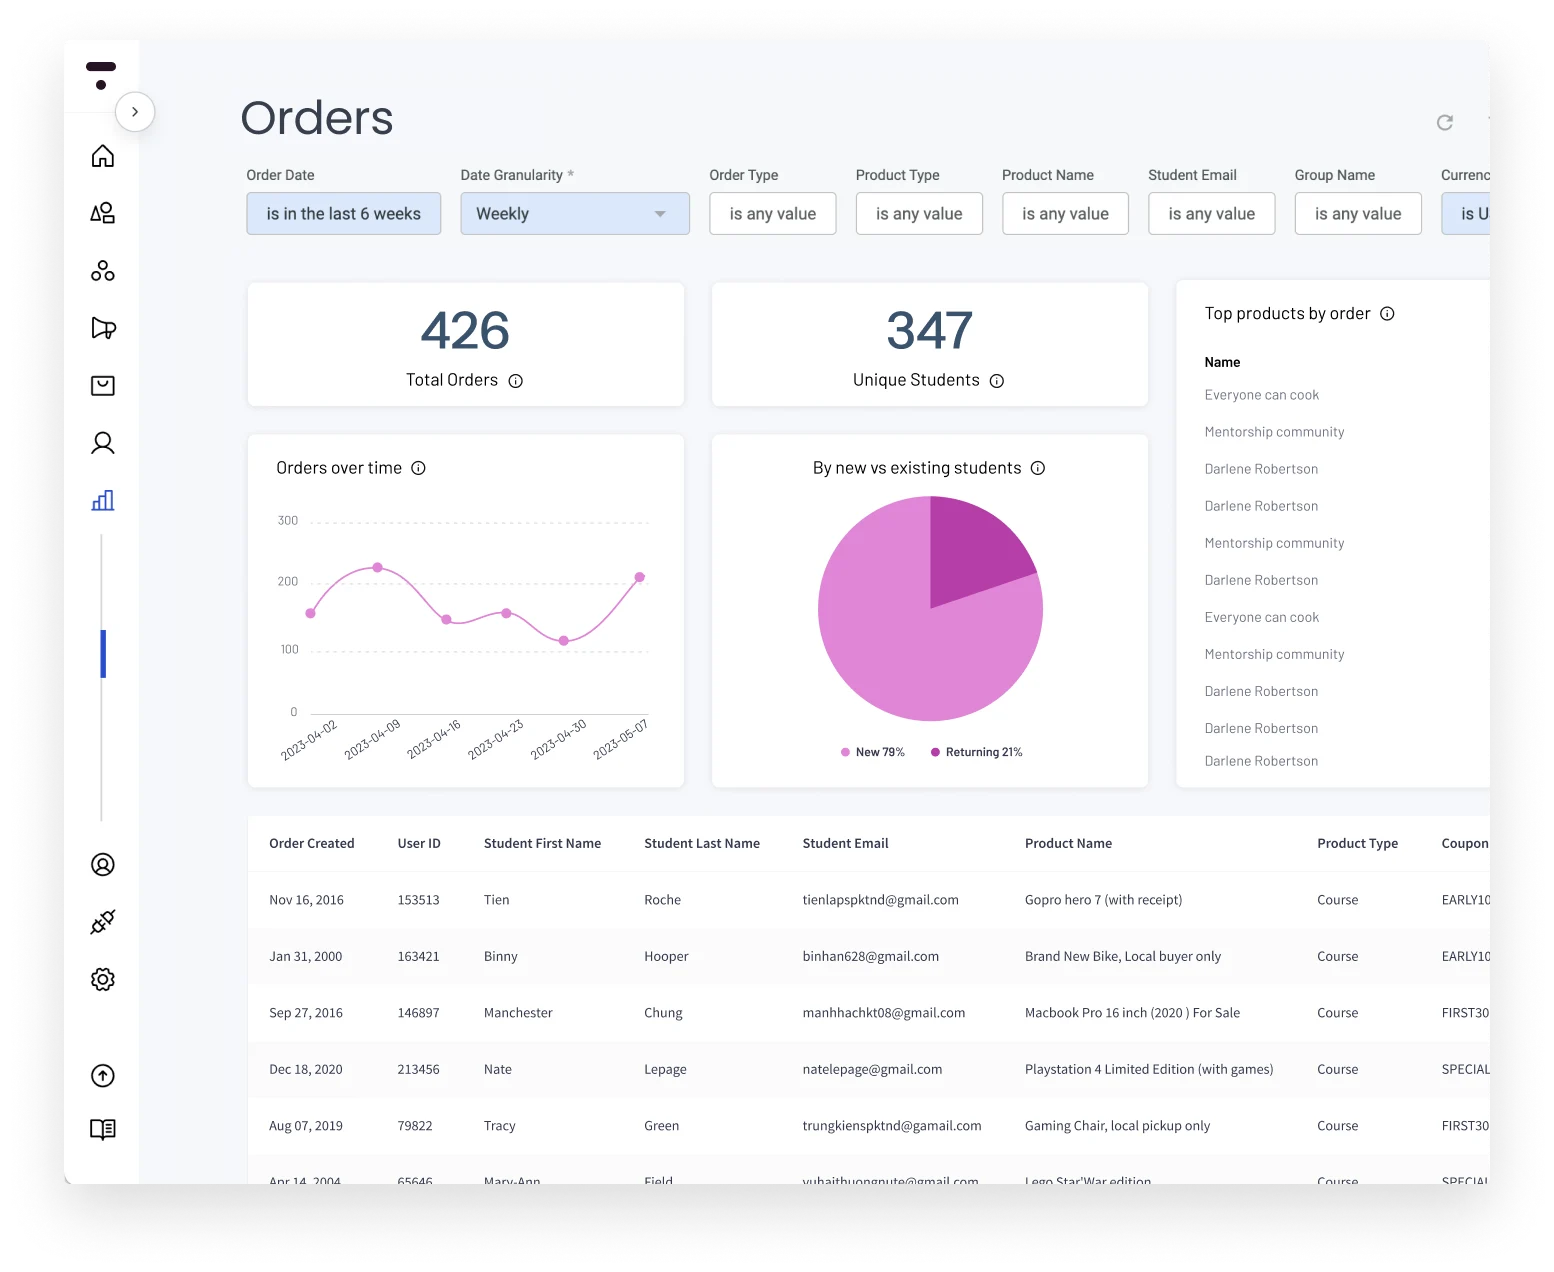Toggle the Returning 21% legend entry
This screenshot has width=1554, height=1272.
[977, 752]
